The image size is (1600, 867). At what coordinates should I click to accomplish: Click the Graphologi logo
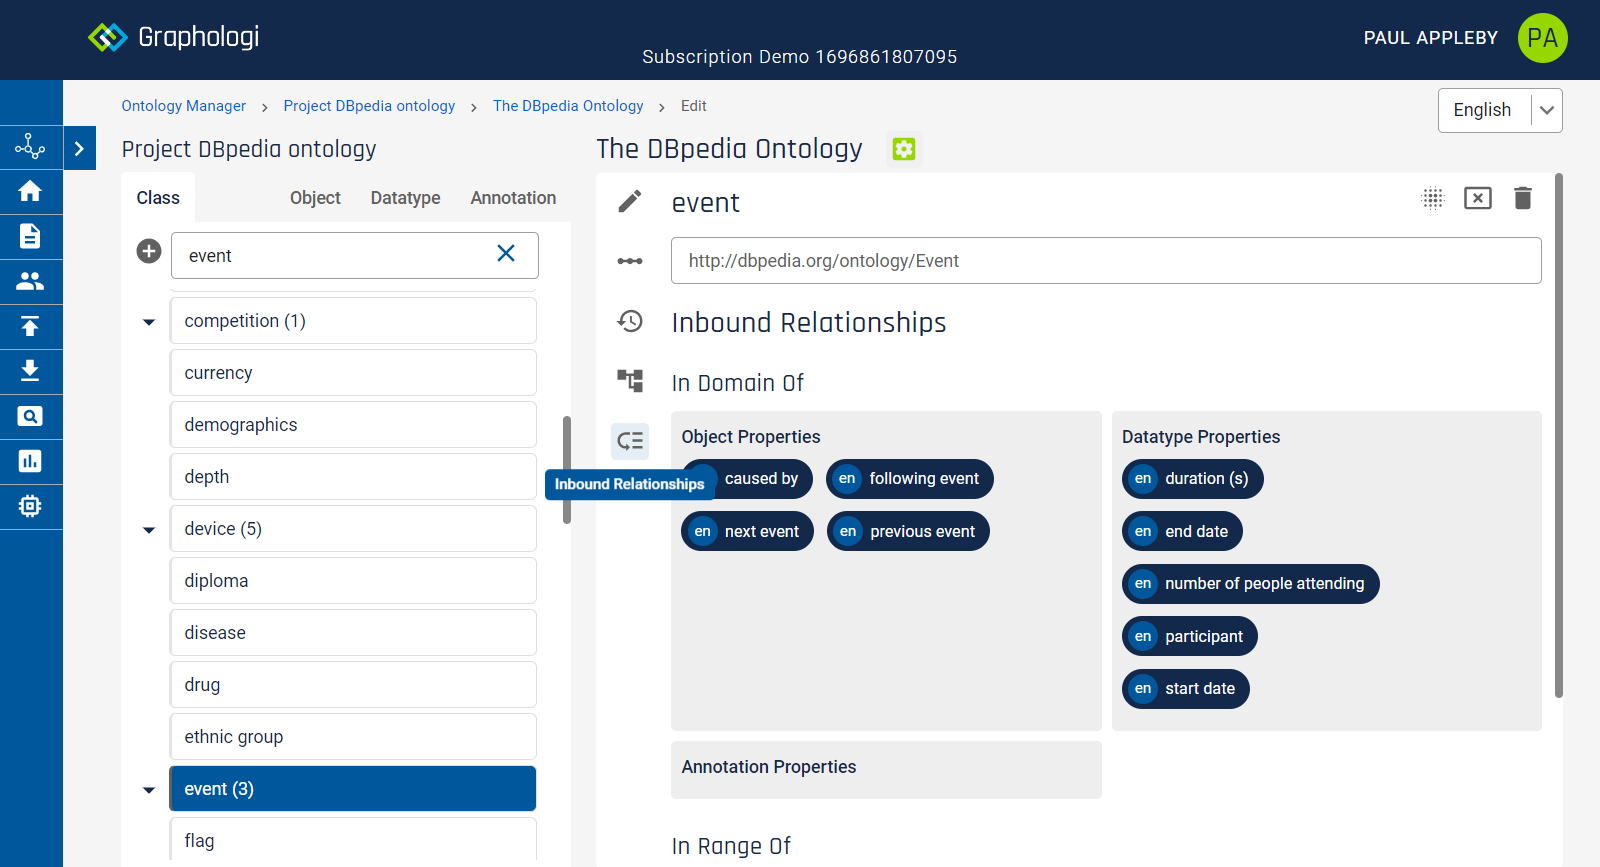[x=173, y=37]
